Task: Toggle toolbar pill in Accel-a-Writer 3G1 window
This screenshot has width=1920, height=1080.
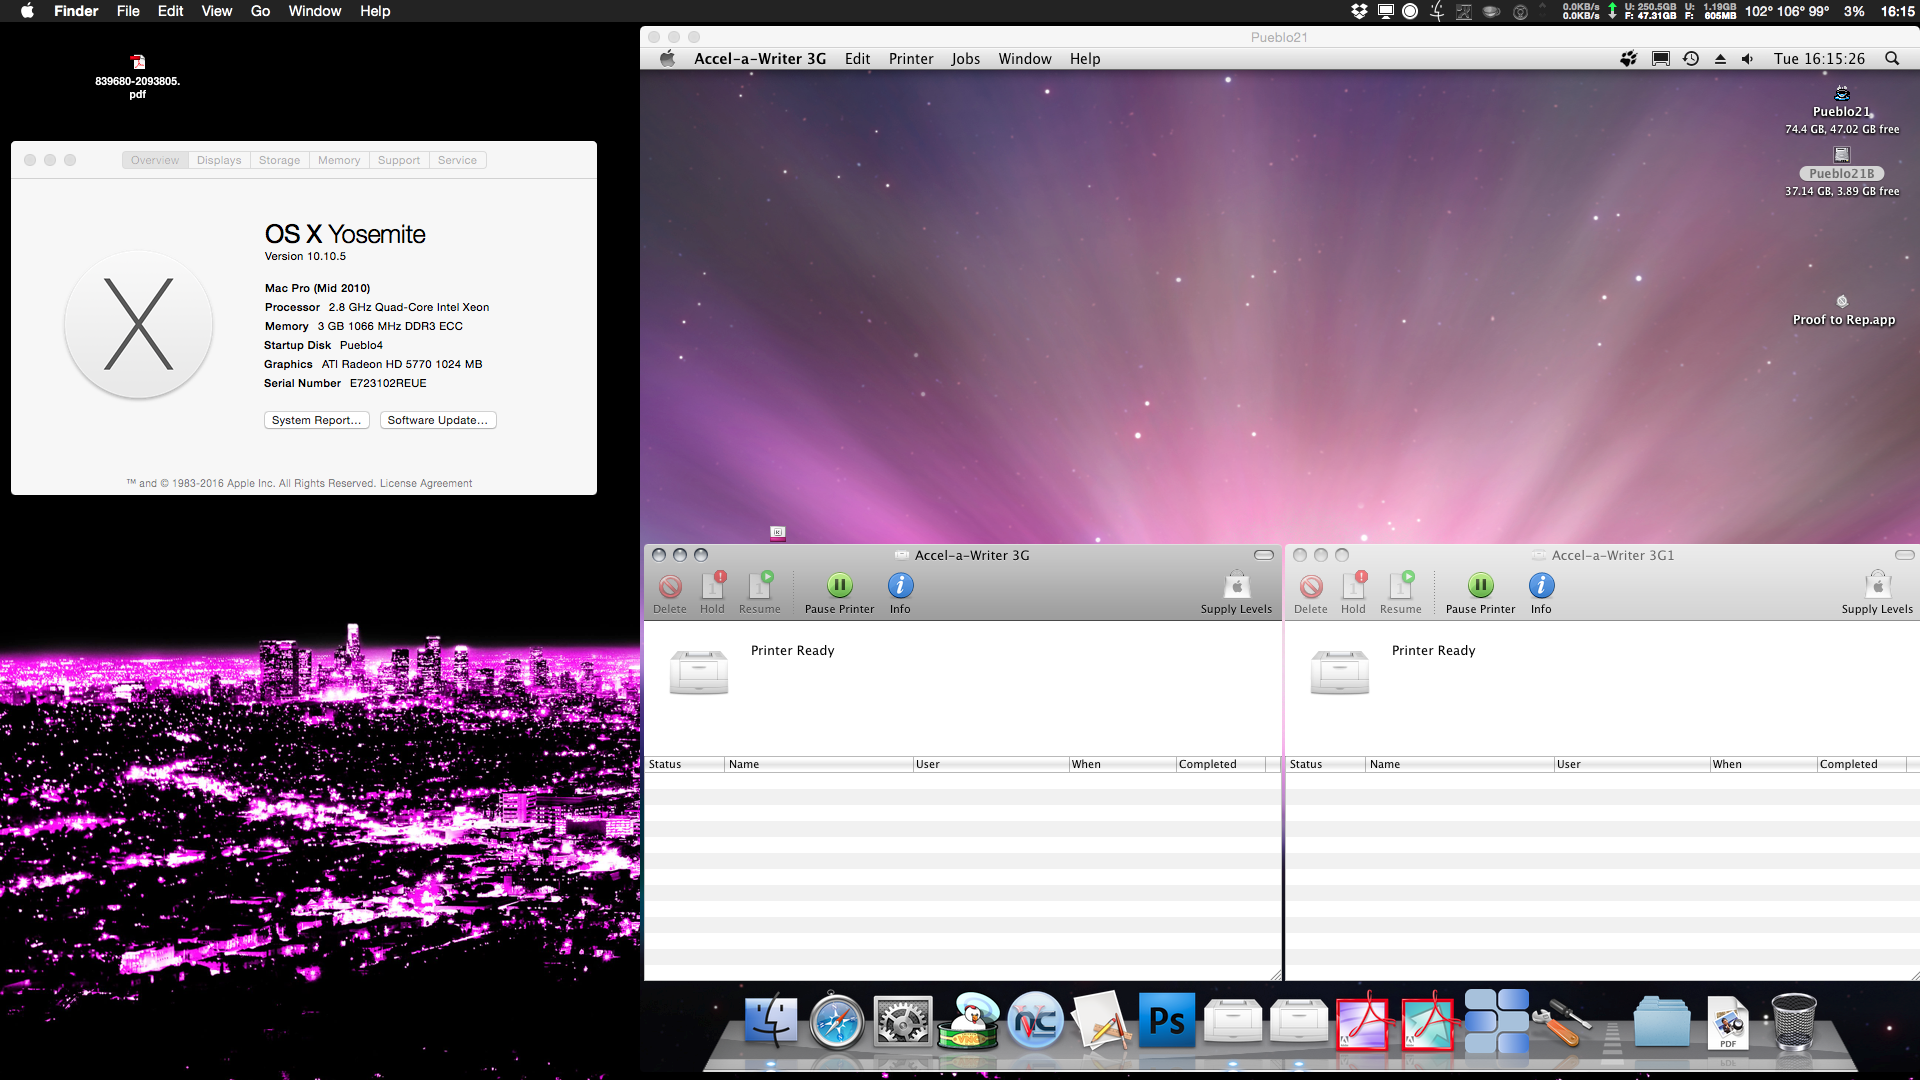Action: pyautogui.click(x=1905, y=555)
